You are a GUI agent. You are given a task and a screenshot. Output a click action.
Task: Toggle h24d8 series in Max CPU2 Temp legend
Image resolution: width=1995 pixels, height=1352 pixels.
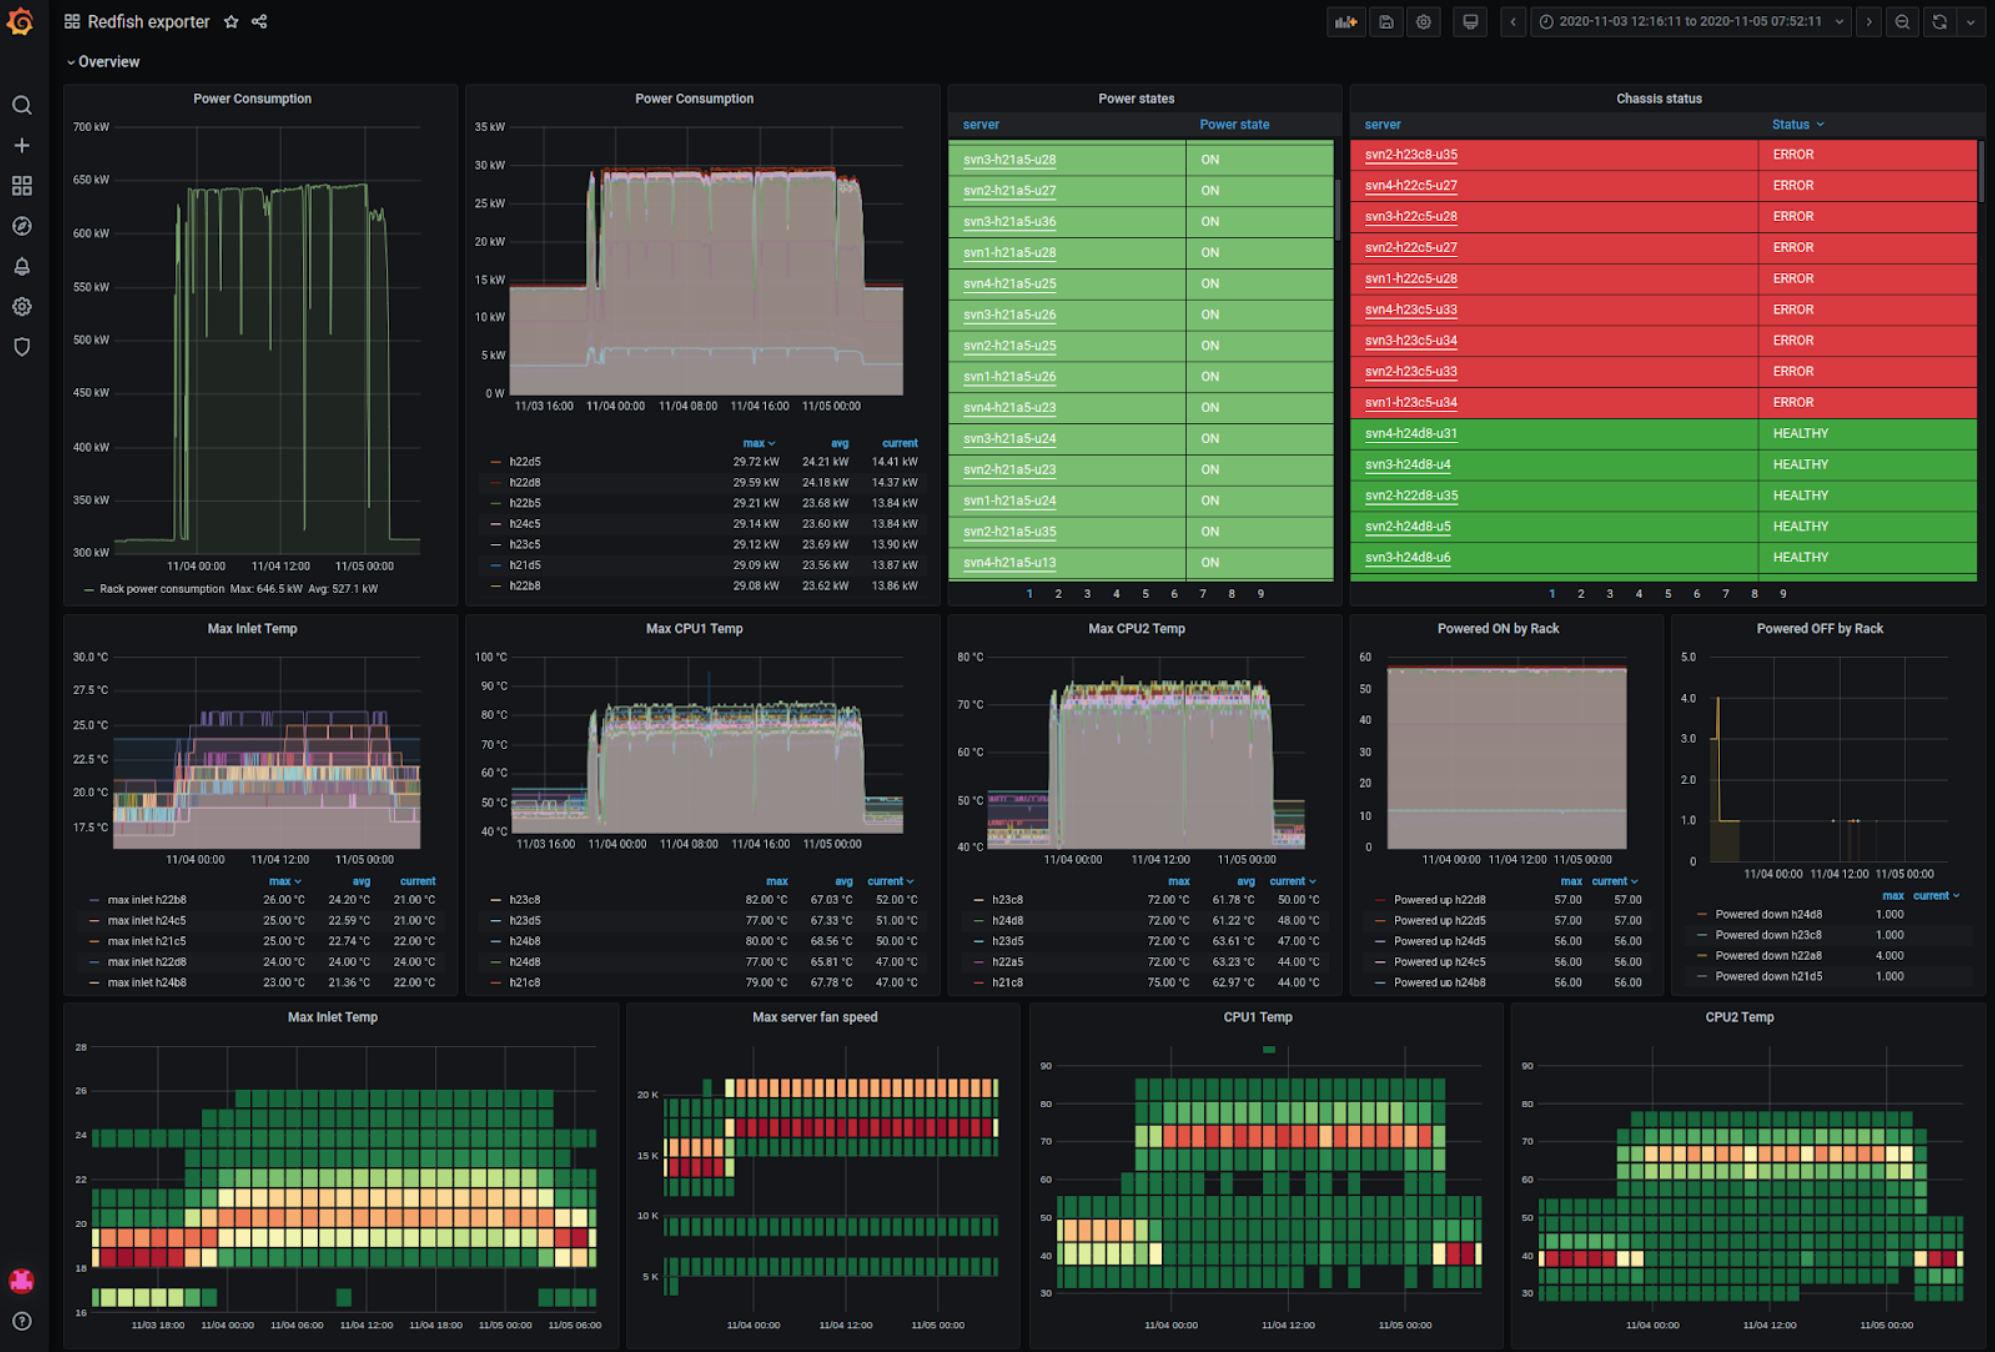(1007, 921)
